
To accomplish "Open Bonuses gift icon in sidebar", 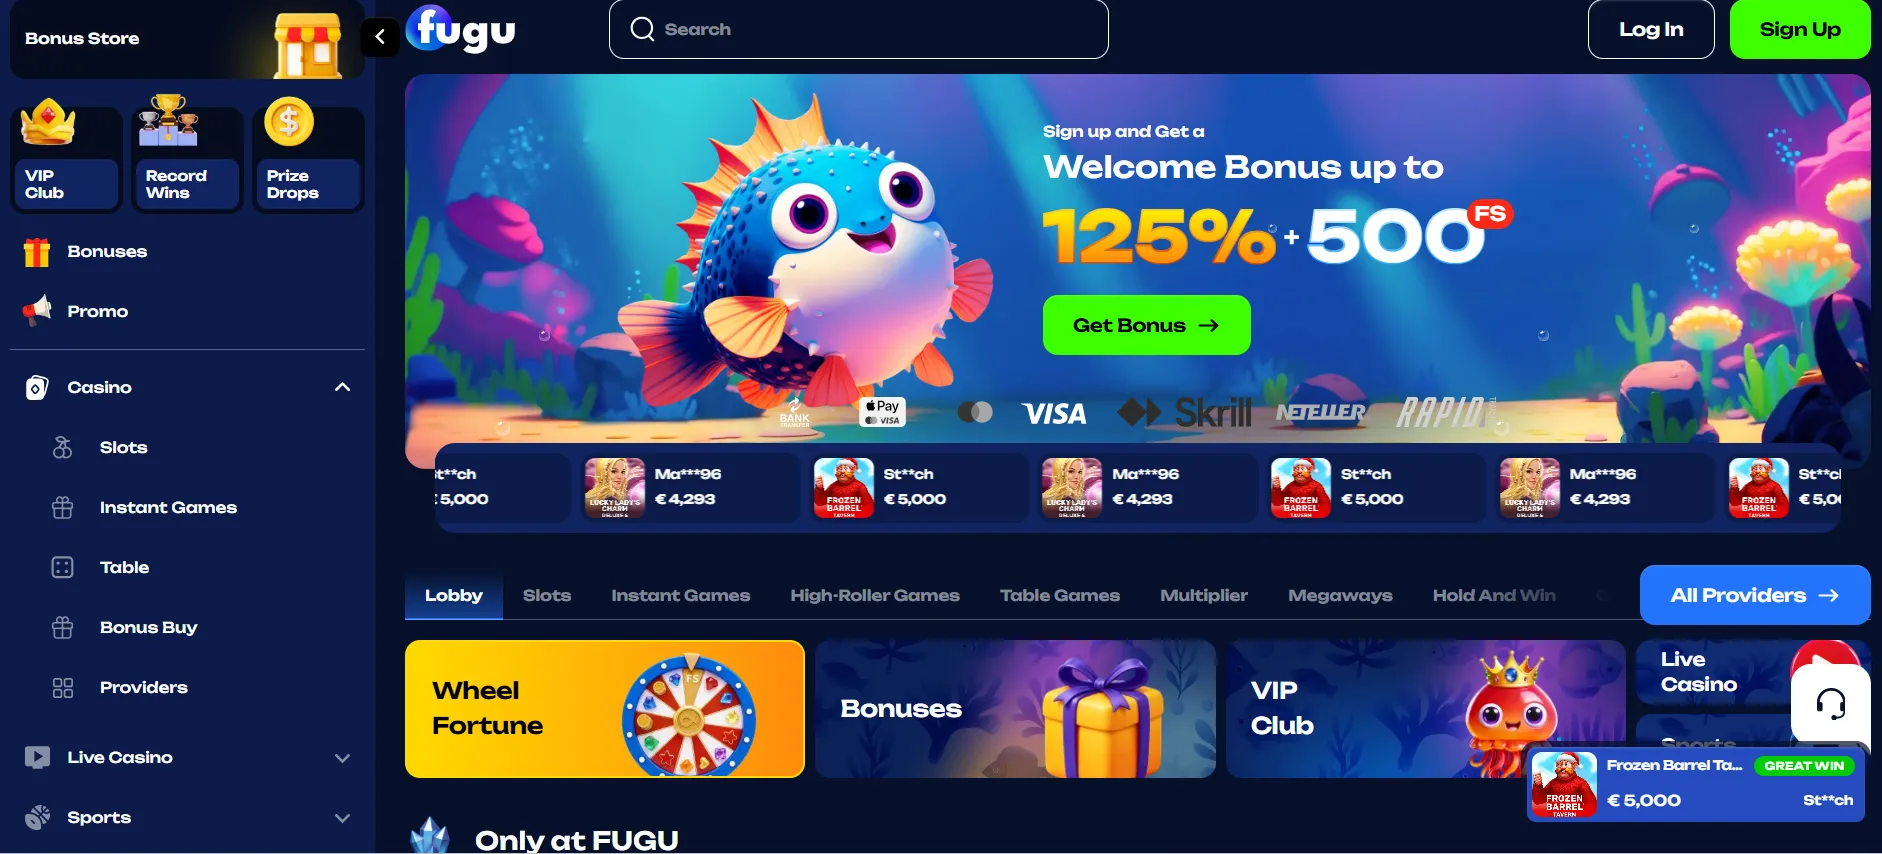I will [37, 252].
